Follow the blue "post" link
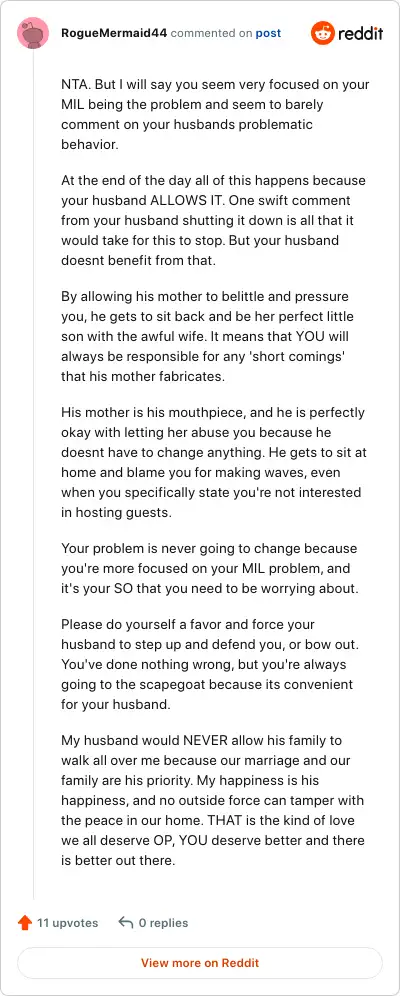This screenshot has height=996, width=400. pos(268,33)
